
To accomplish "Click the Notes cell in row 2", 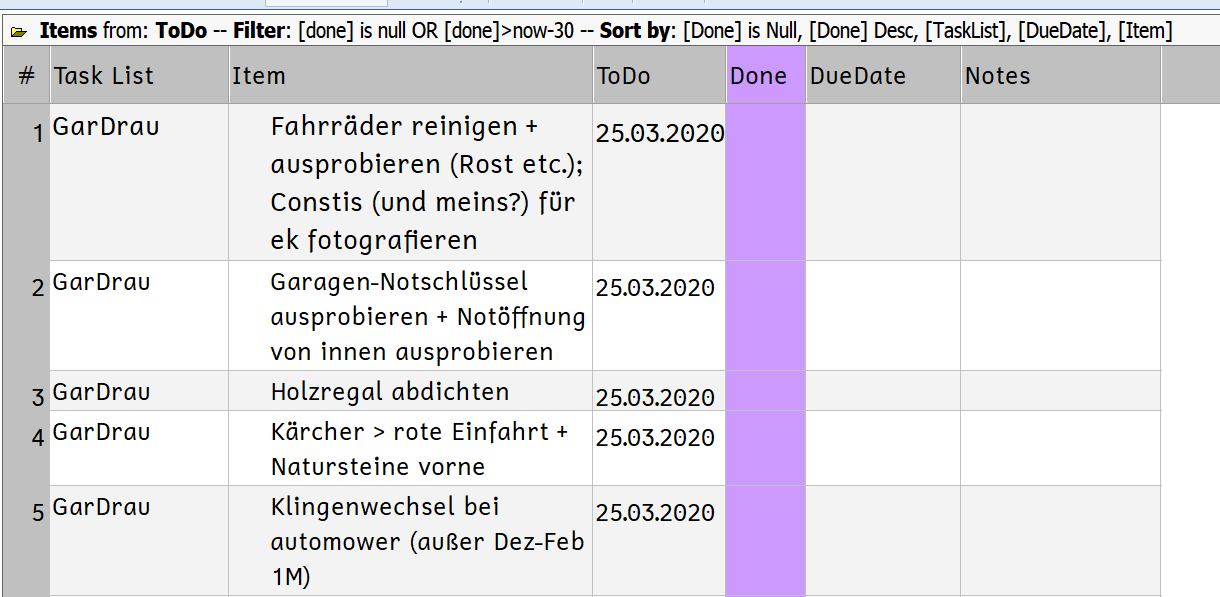I will tap(1060, 316).
